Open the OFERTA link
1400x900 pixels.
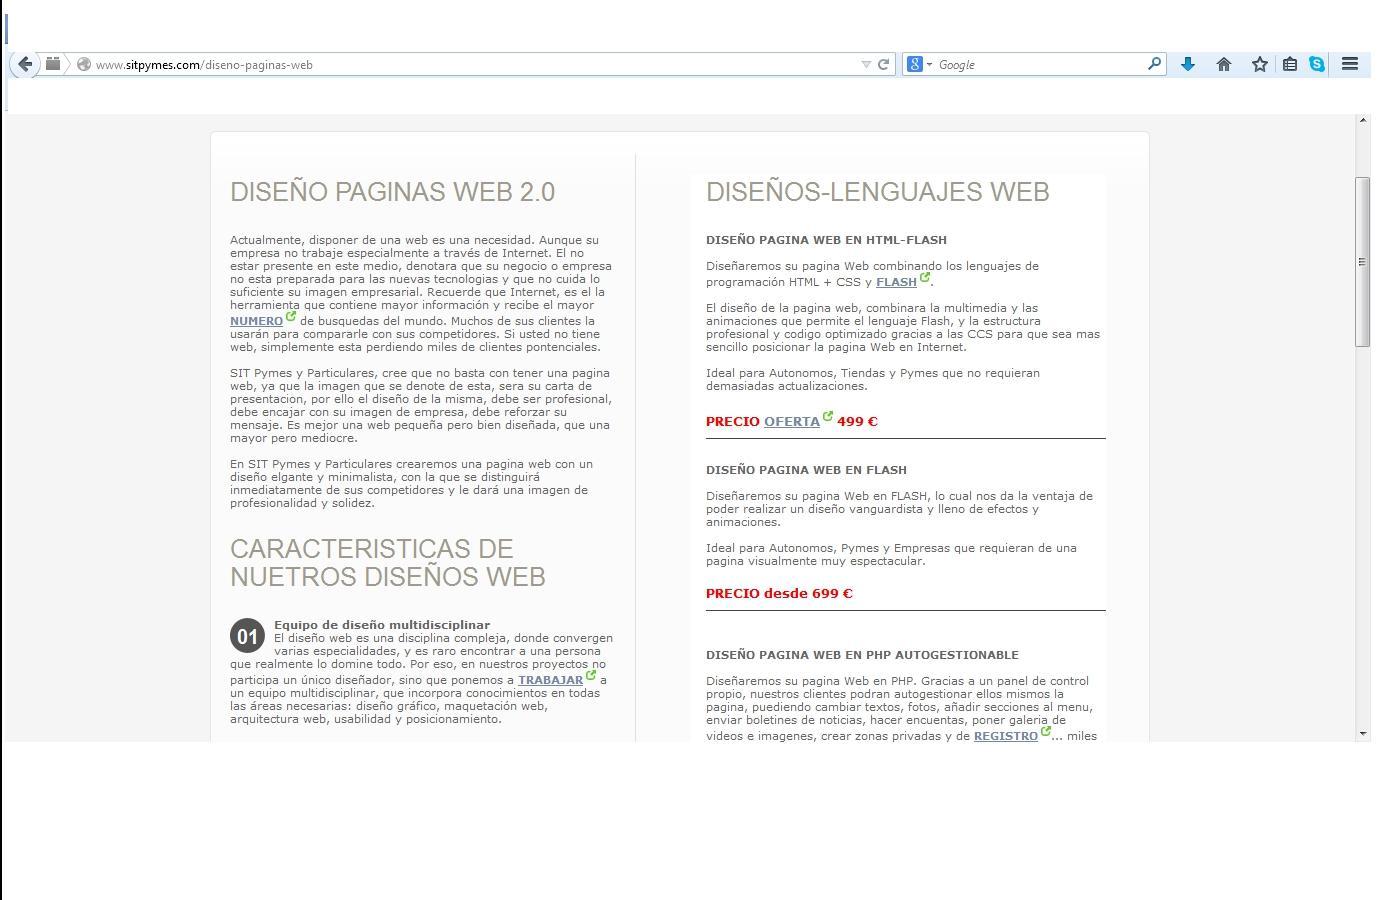(792, 422)
